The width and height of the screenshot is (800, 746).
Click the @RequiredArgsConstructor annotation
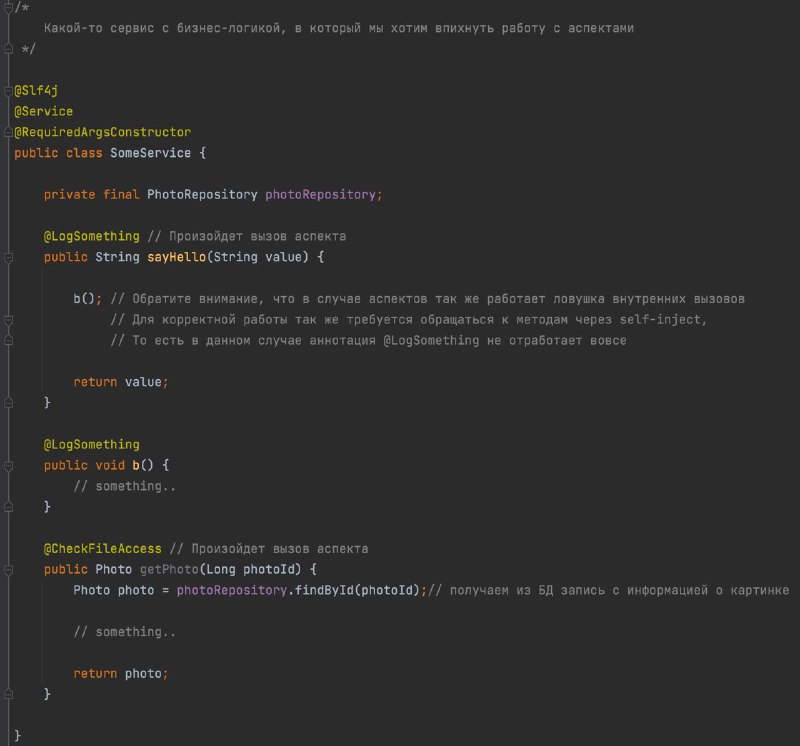pyautogui.click(x=103, y=132)
